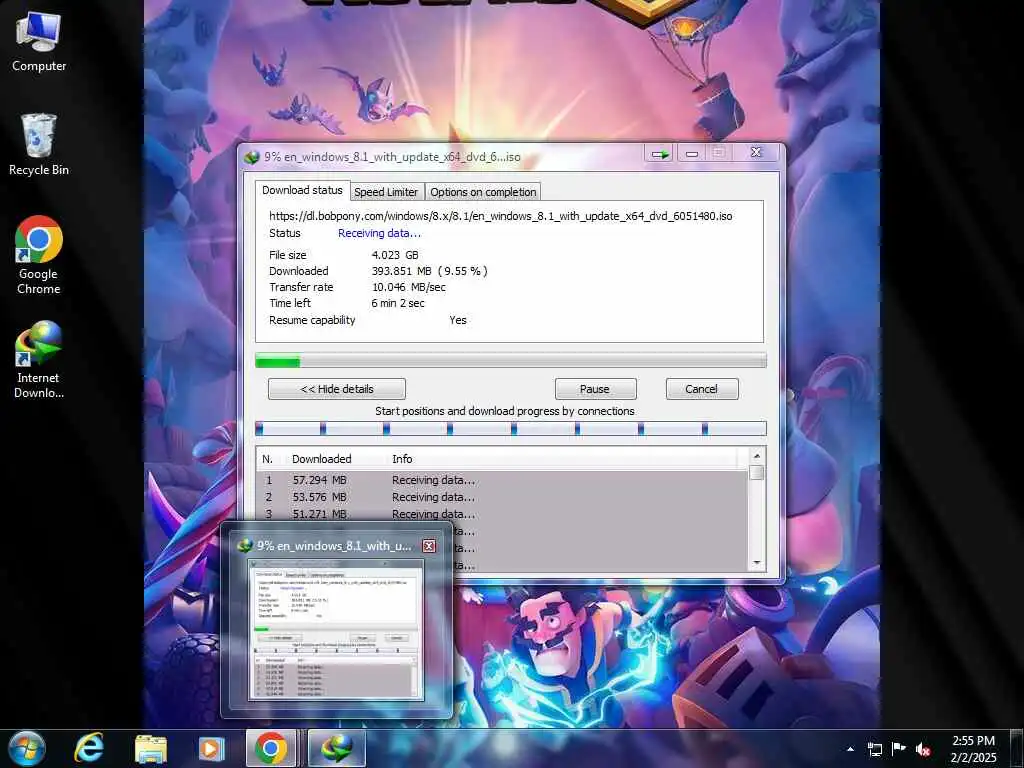Click the N. column header
The width and height of the screenshot is (1024, 768).
coord(270,458)
